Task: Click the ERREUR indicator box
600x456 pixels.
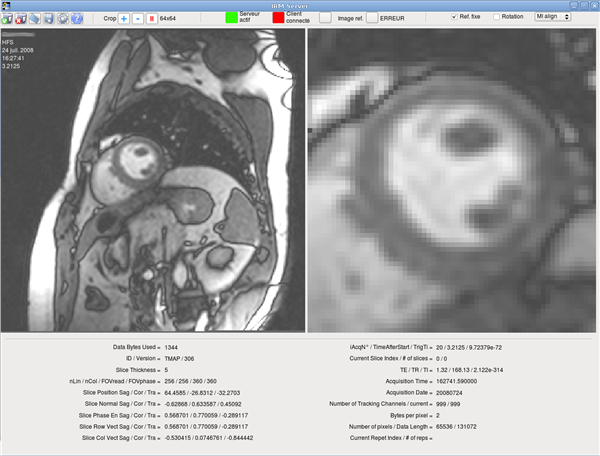Action: pos(372,18)
